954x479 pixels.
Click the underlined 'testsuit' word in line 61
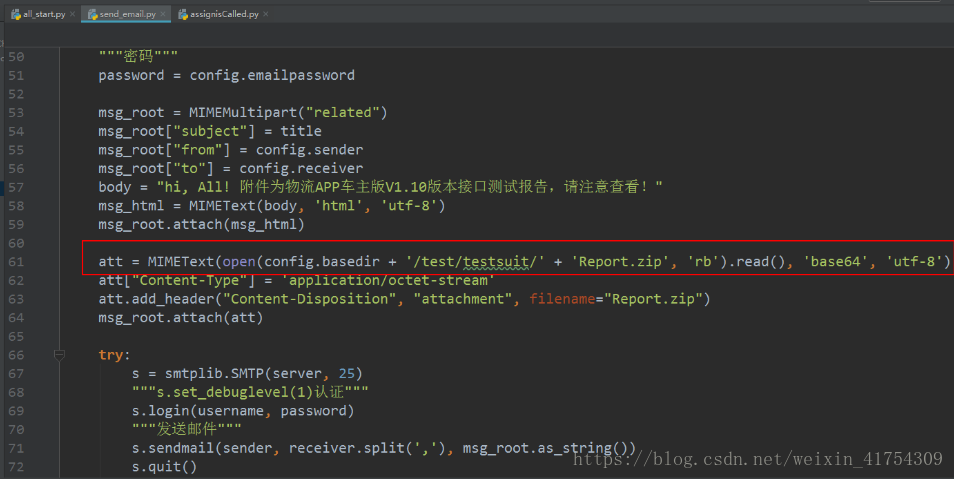(496, 262)
